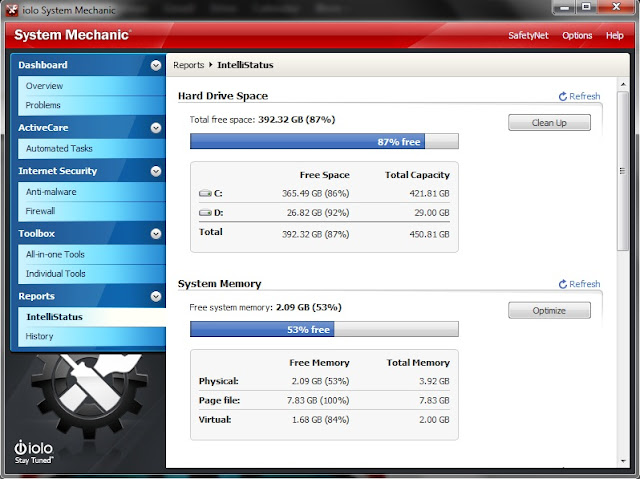
Task: Click the 53% free memory bar
Action: (x=324, y=329)
